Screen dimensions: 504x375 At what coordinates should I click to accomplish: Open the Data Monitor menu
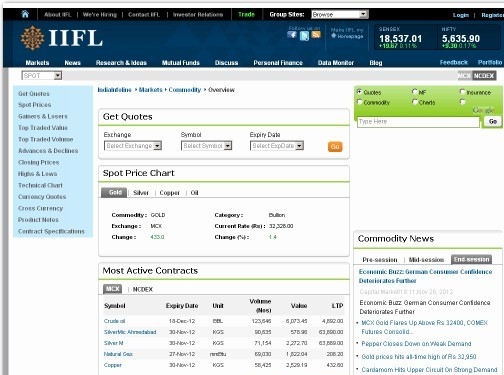coord(336,63)
